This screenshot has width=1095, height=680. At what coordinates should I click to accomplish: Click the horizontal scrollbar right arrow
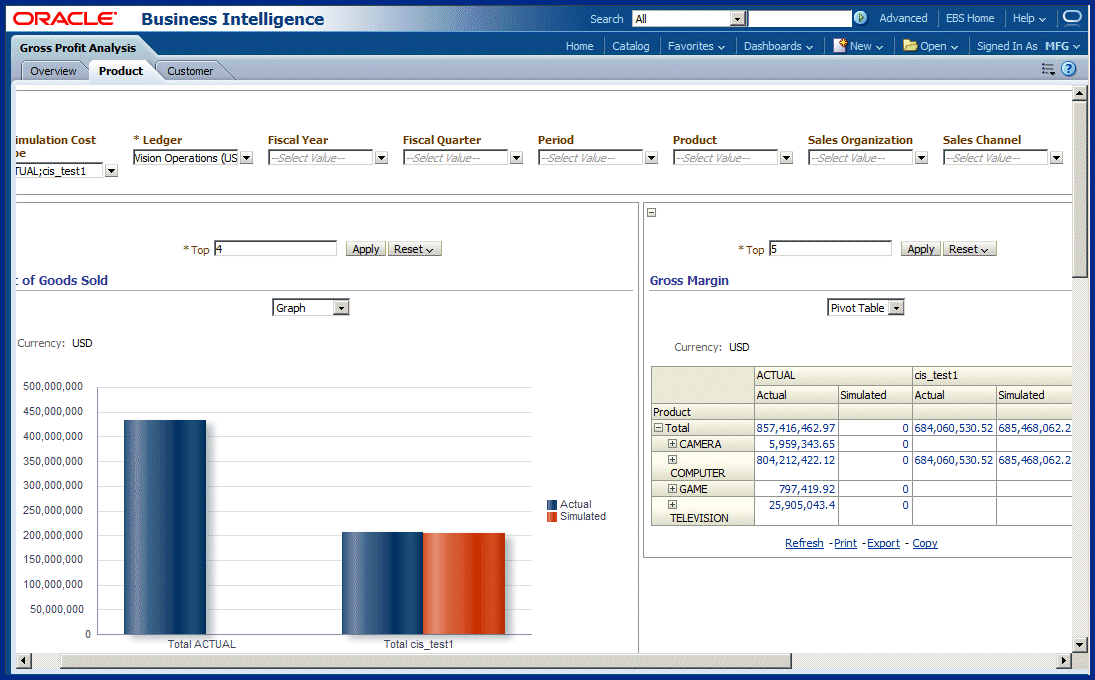1064,660
